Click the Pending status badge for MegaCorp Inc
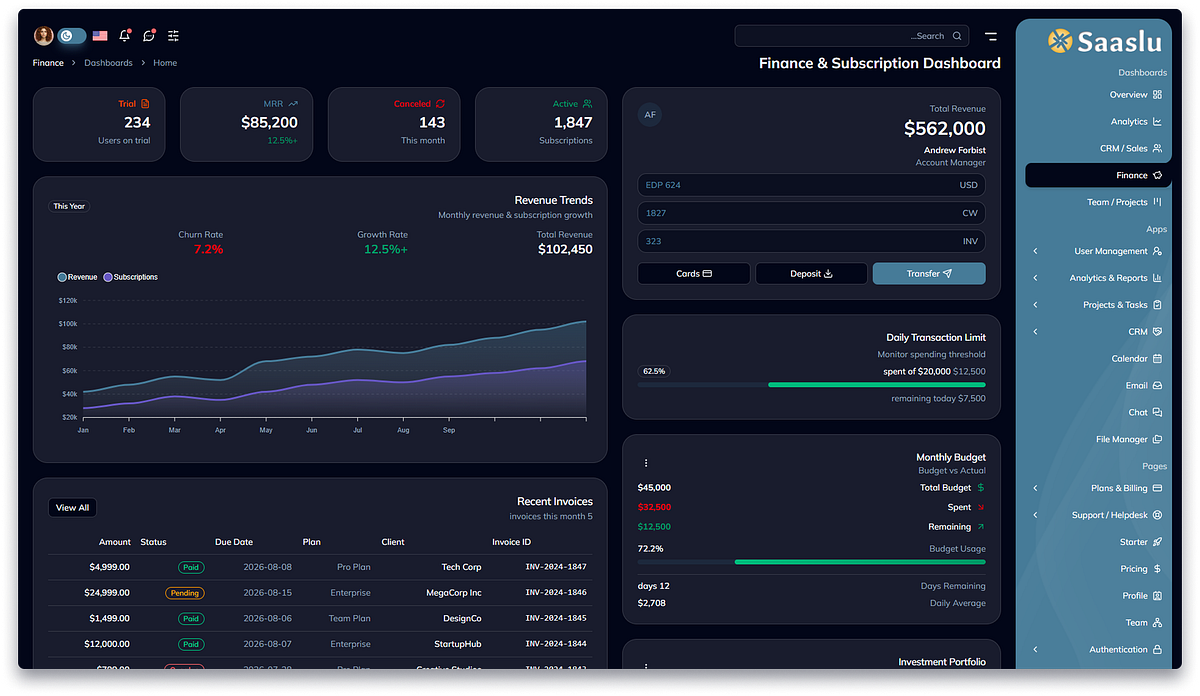 185,593
